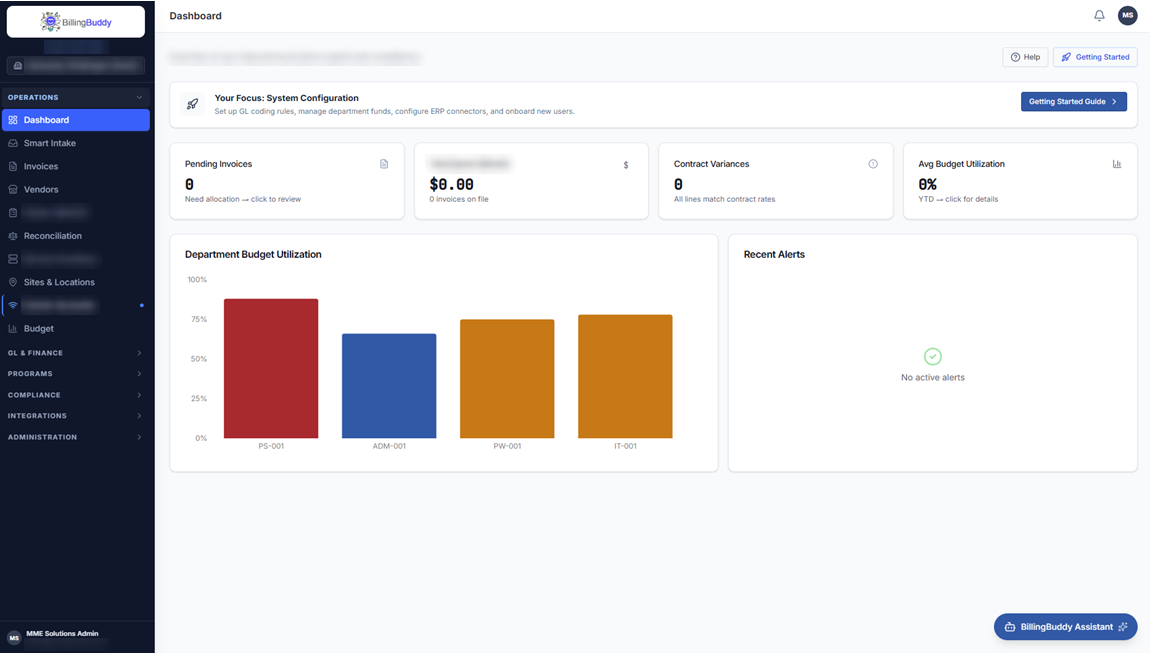Open the Budget page
Screen dimensions: 1151x653
coord(76,329)
